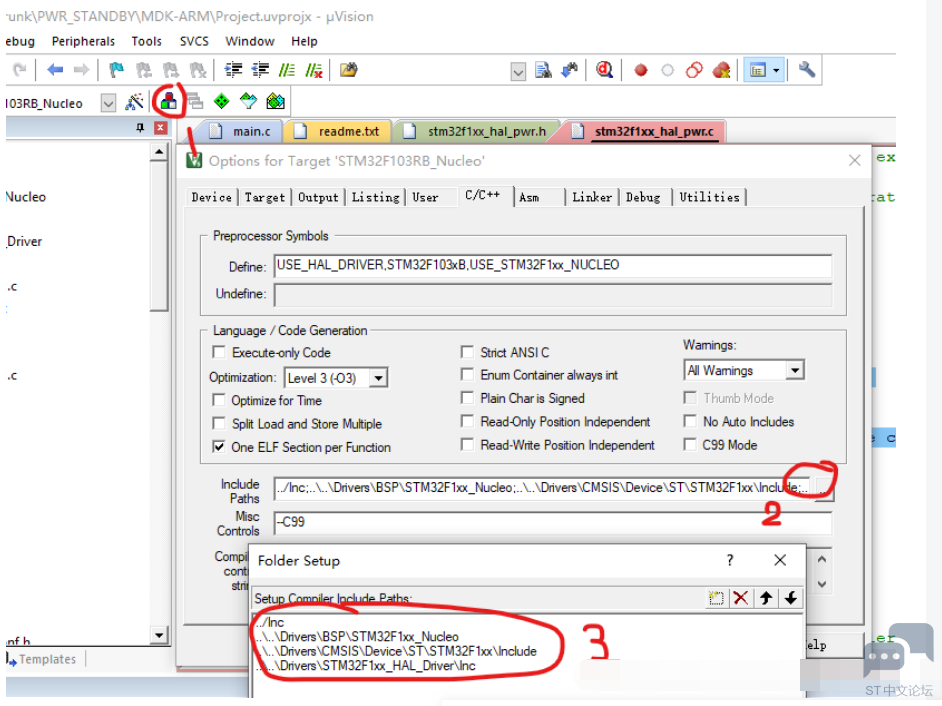Toggle the C99 Mode checkbox
Screen dimensions: 942x706
tap(691, 445)
